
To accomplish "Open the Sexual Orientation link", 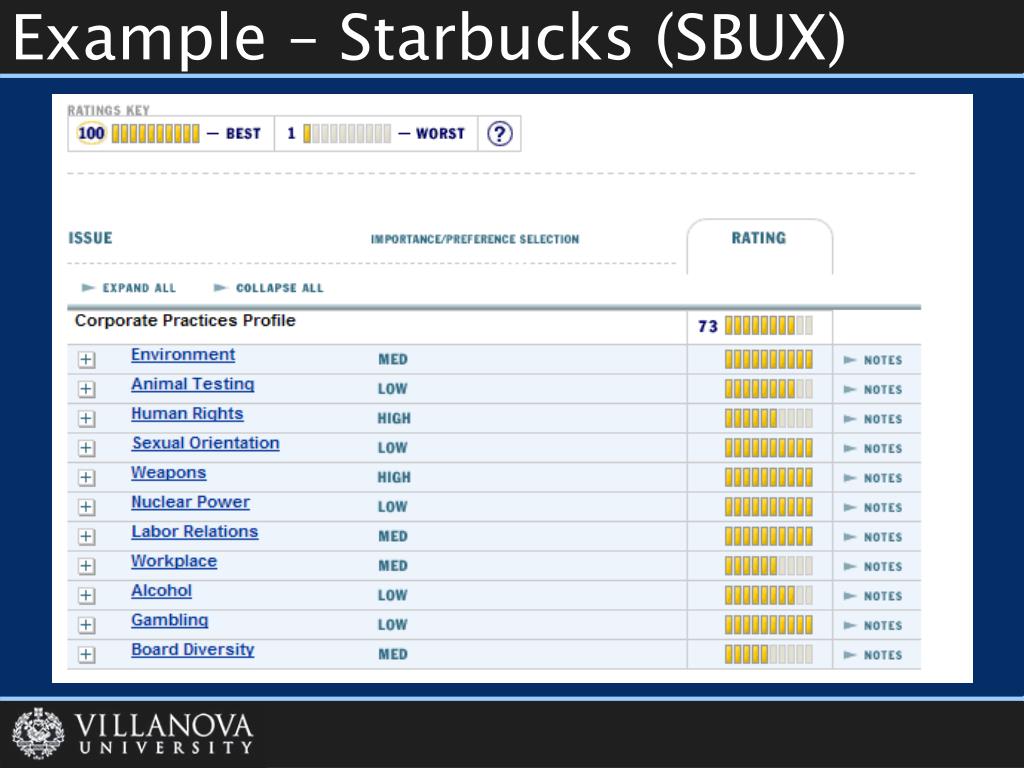I will [x=206, y=443].
